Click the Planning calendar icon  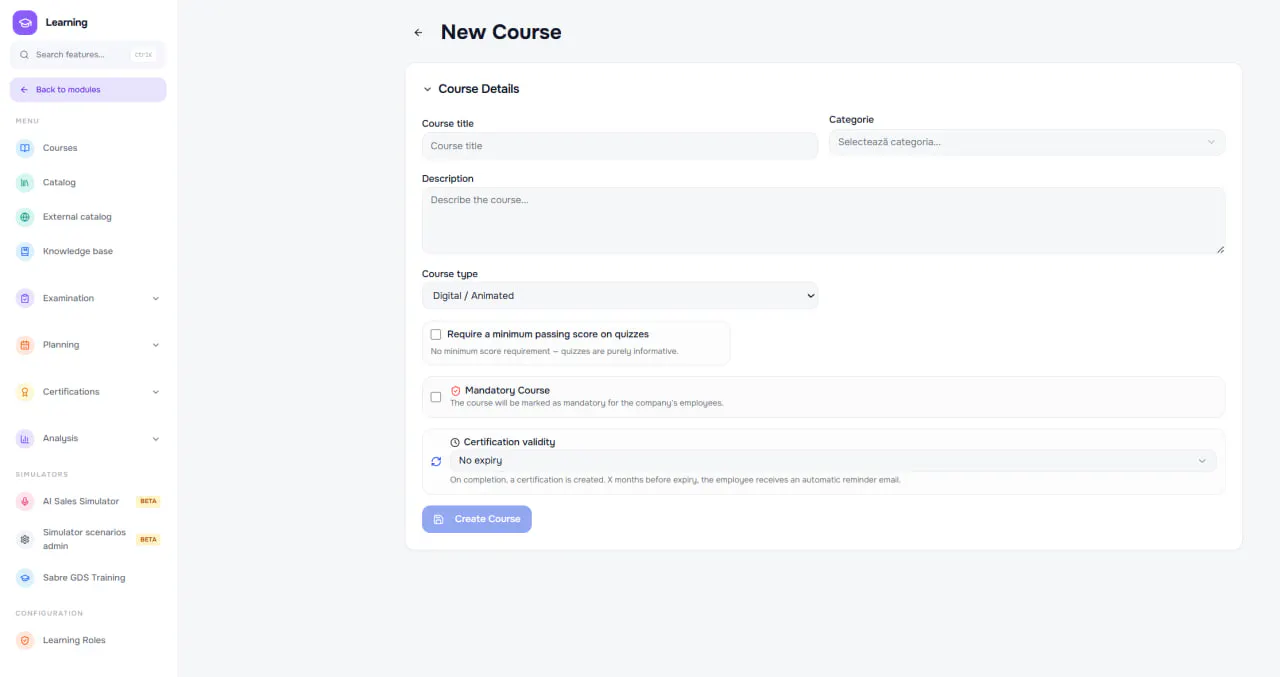pyautogui.click(x=25, y=345)
